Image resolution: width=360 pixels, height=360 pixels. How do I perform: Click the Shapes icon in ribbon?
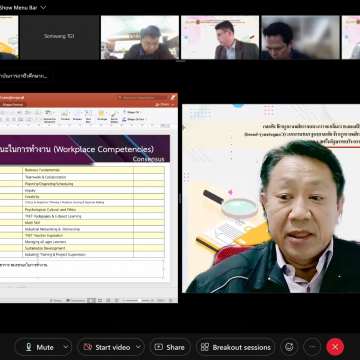(77, 115)
